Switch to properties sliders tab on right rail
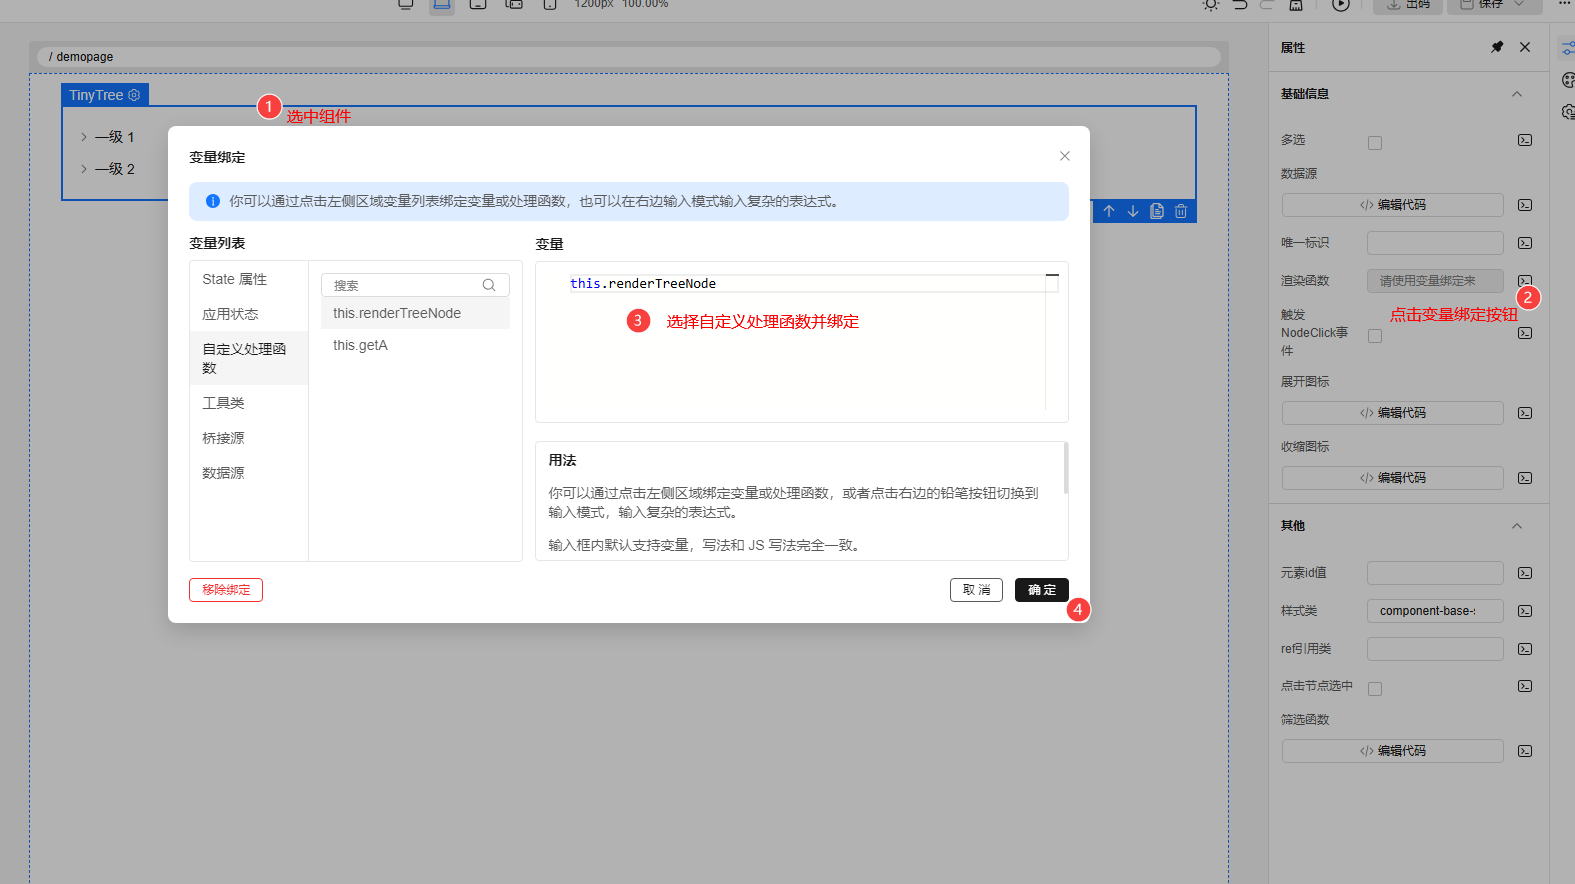The width and height of the screenshot is (1575, 884). pyautogui.click(x=1568, y=48)
